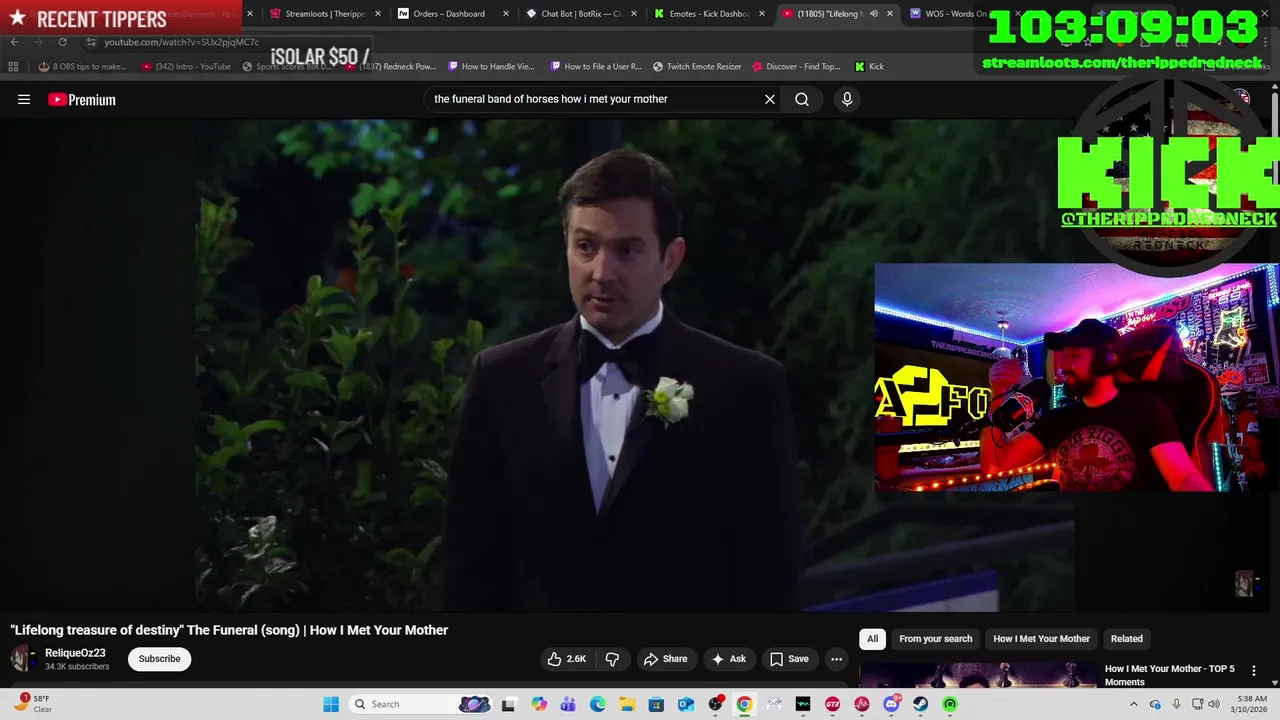The height and width of the screenshot is (720, 1280).
Task: Open the green Kick app in taskbar
Action: click(x=950, y=704)
